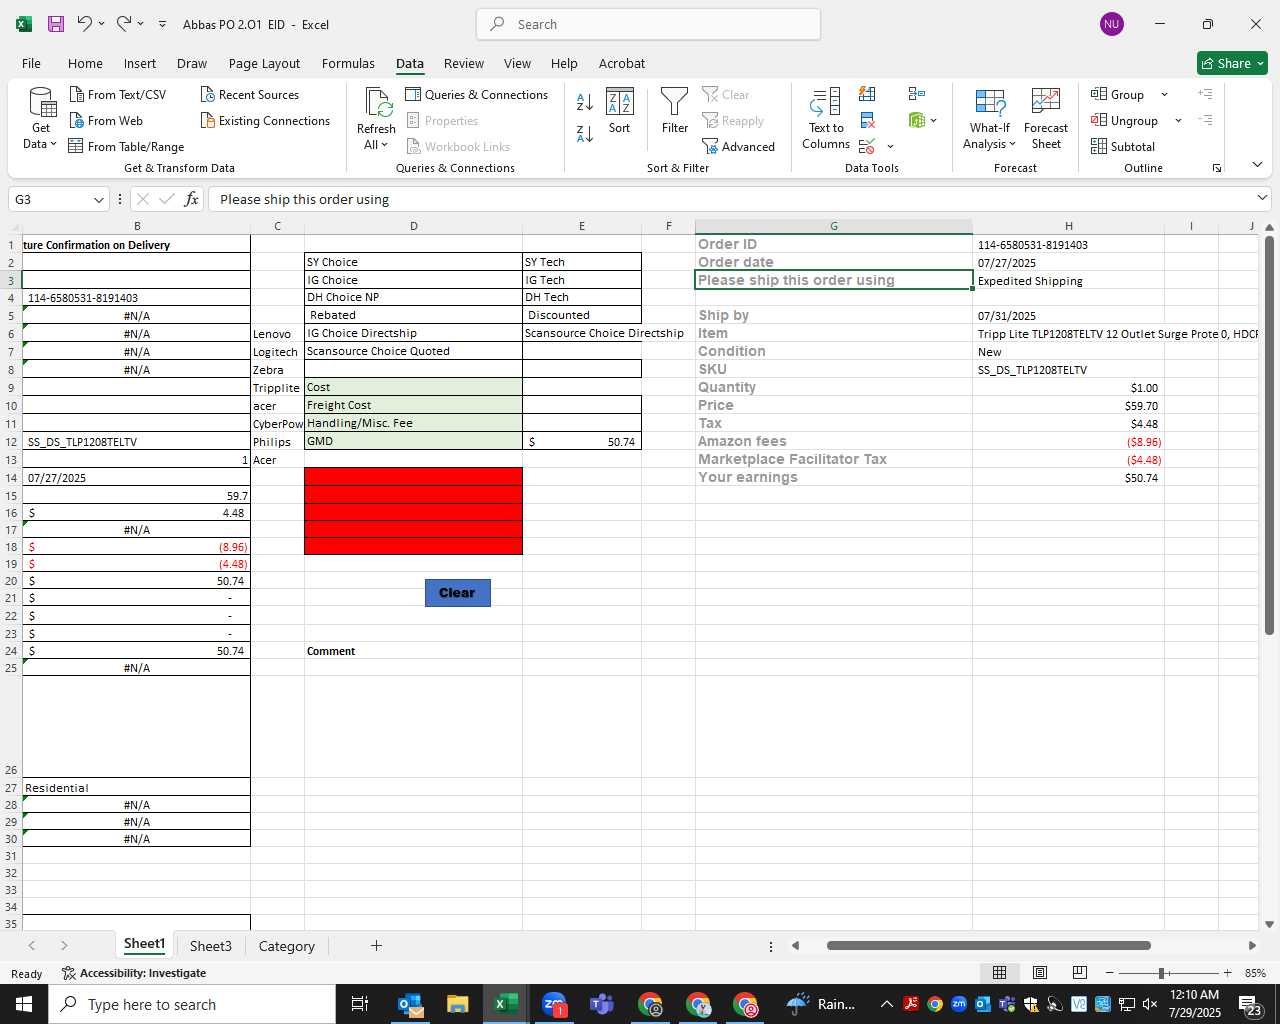Sort Z to A descending
The width and height of the screenshot is (1280, 1024).
(x=585, y=133)
